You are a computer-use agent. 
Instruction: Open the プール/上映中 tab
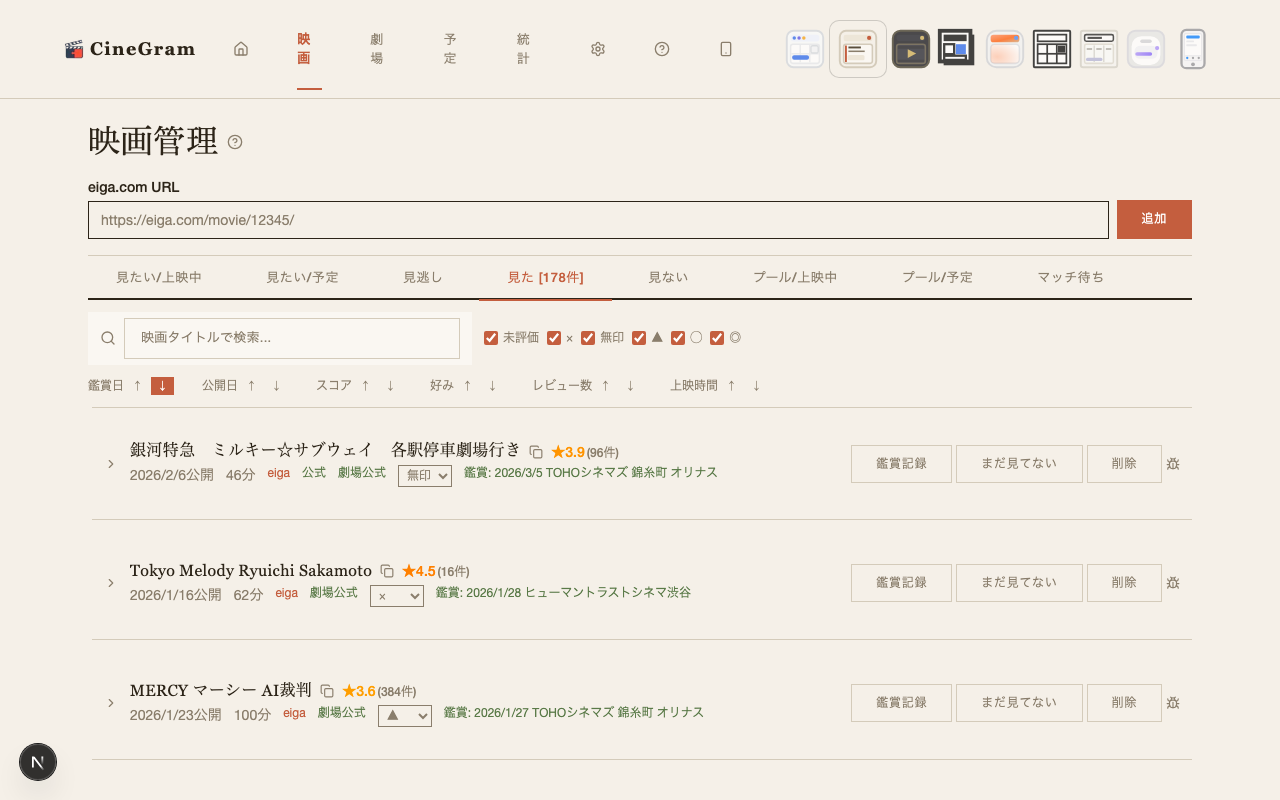click(795, 277)
